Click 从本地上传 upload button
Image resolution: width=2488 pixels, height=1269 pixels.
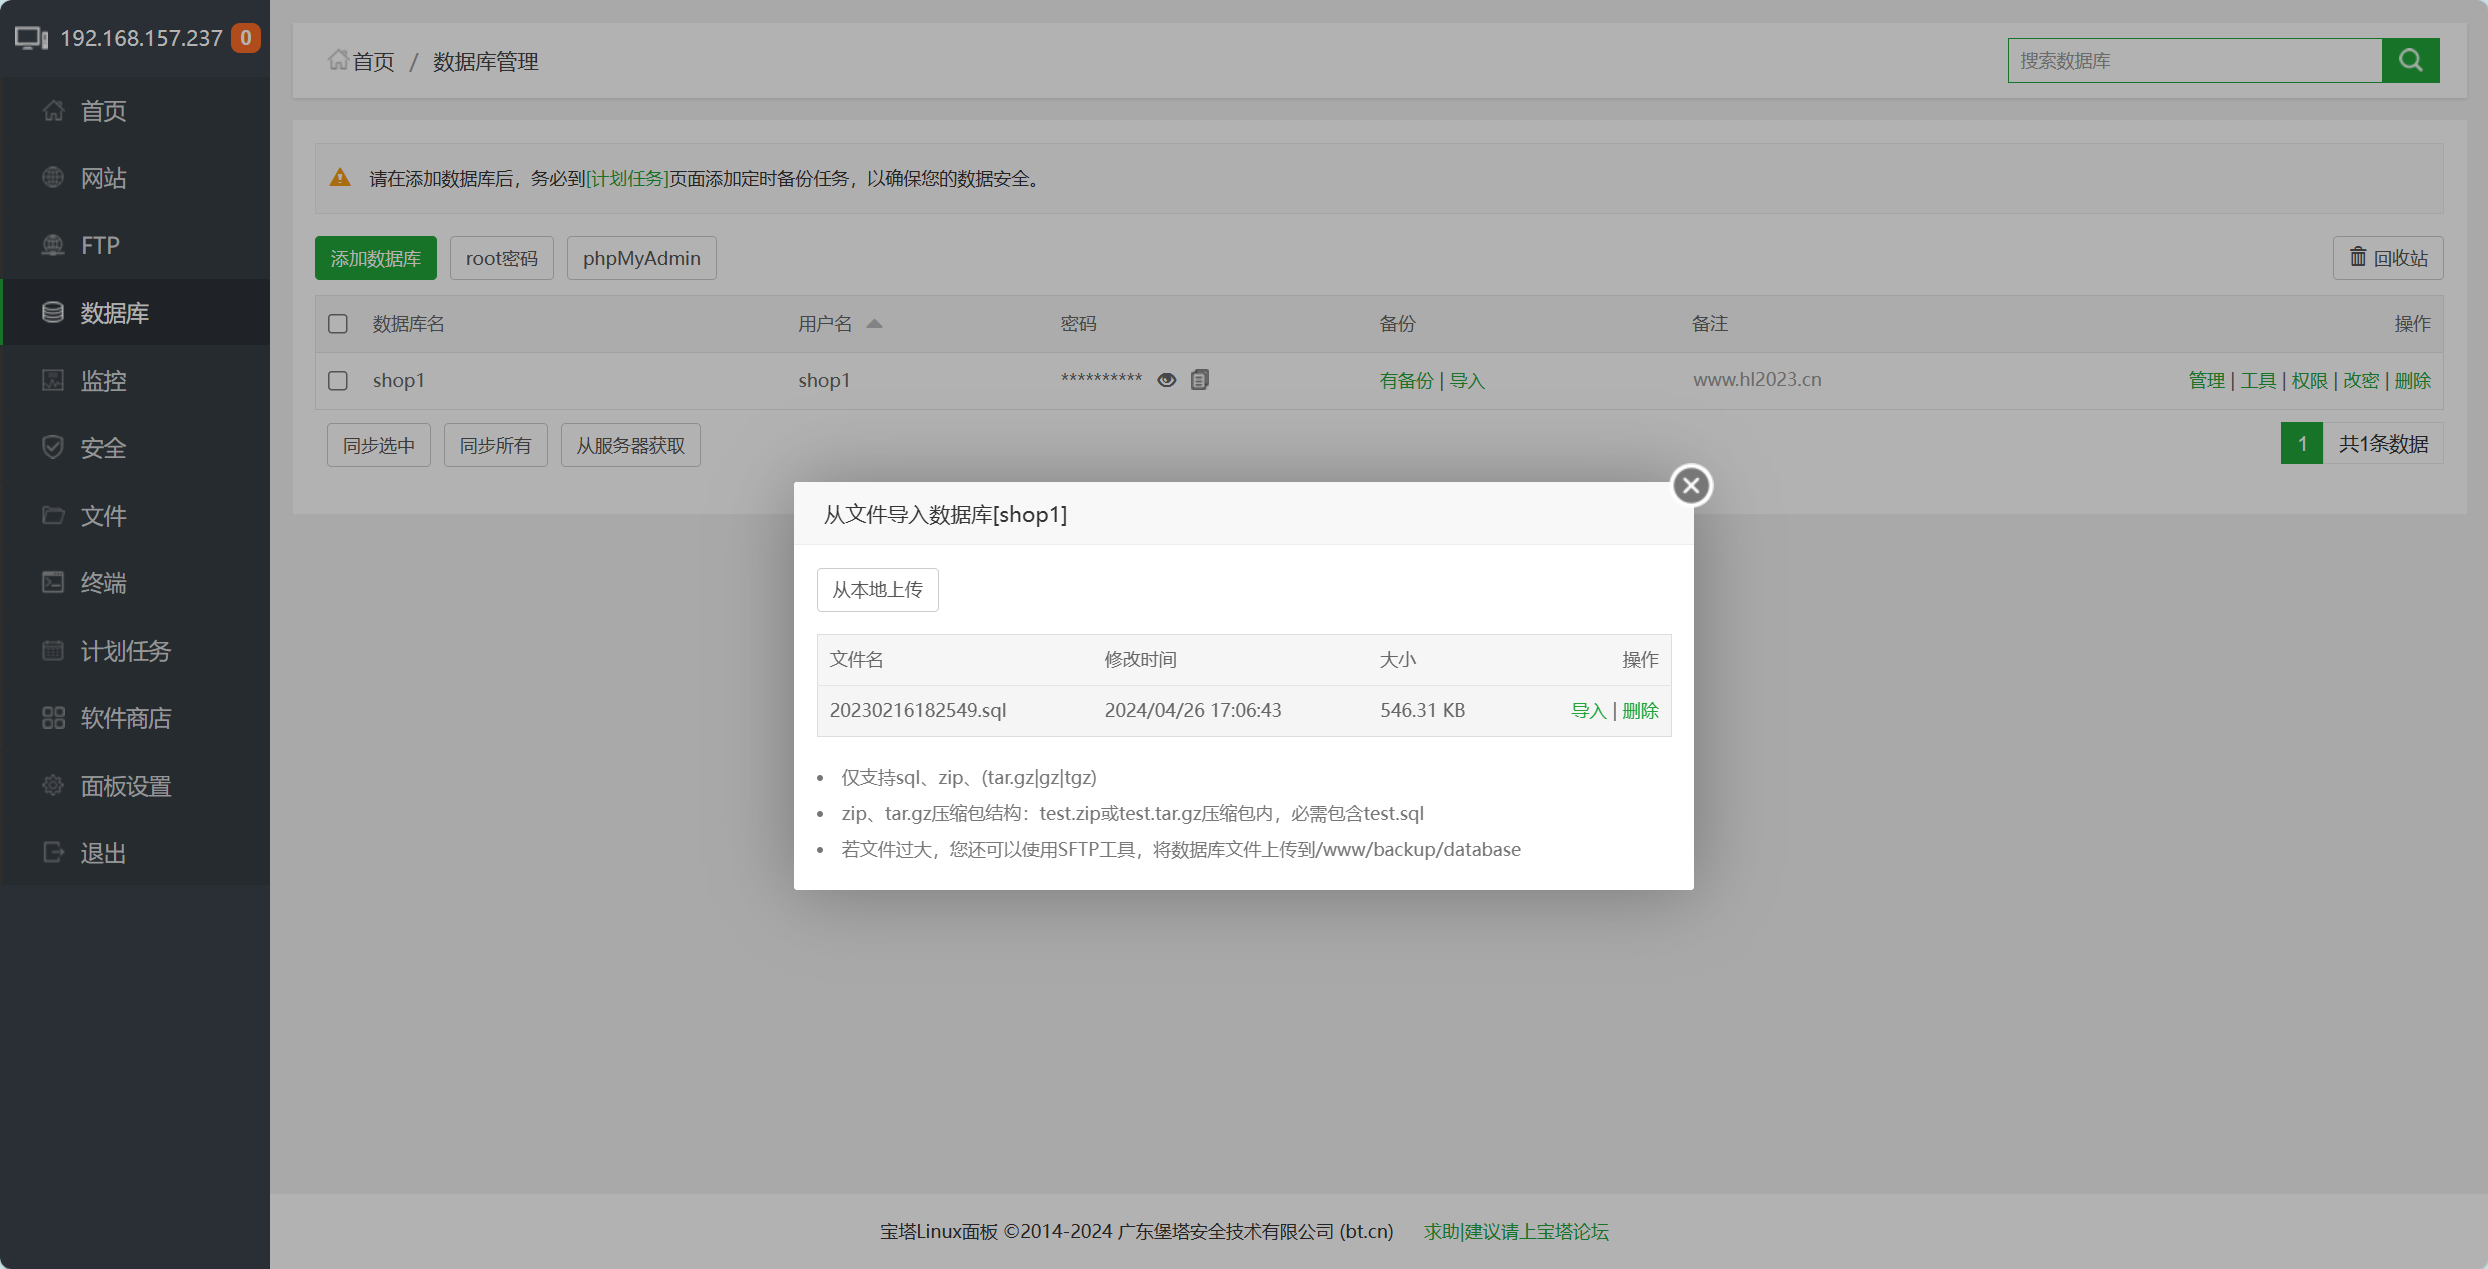[x=877, y=590]
